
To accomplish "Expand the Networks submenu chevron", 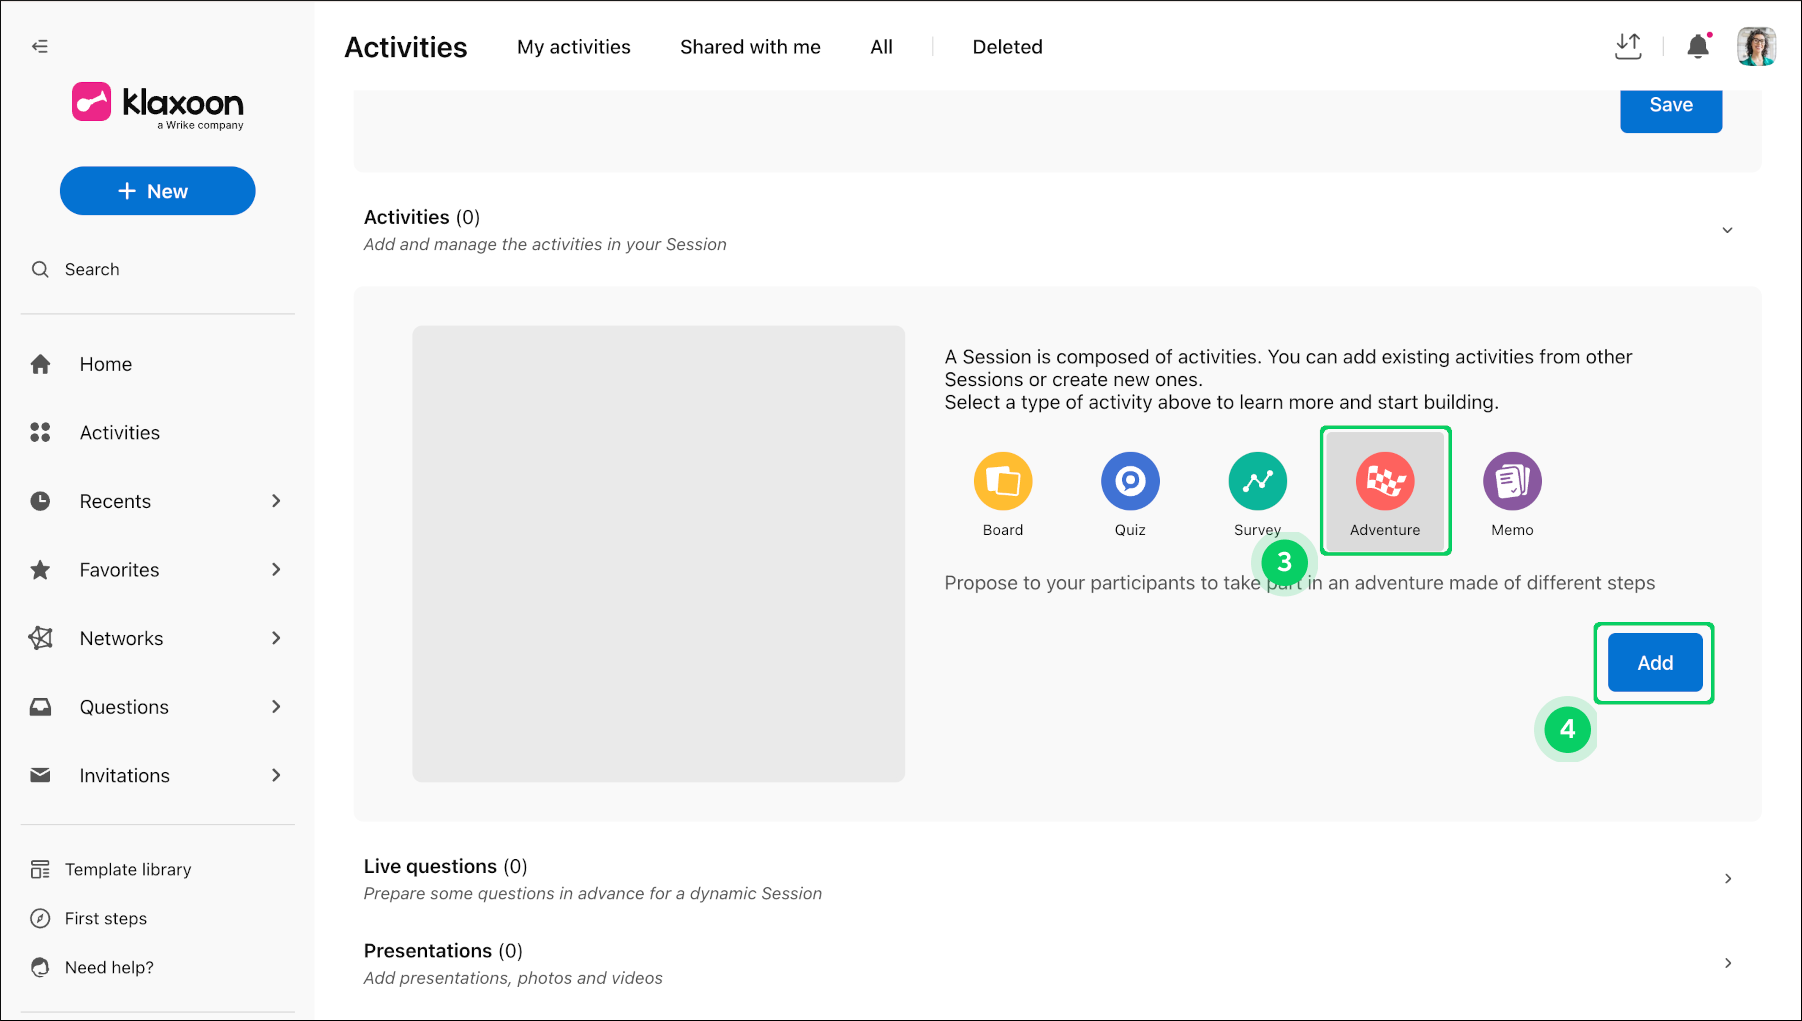I will pos(276,638).
